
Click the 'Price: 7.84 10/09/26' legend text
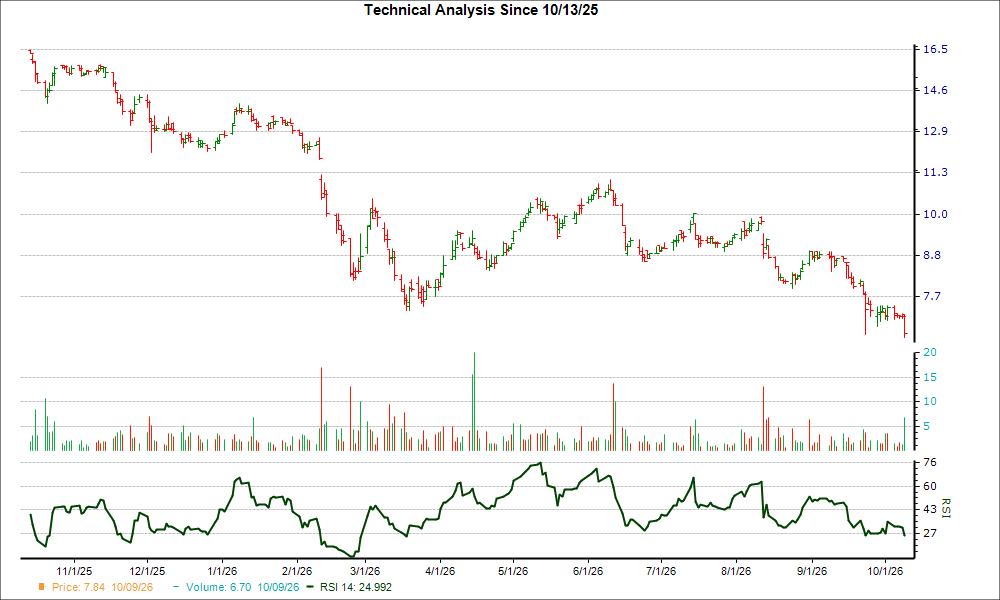click(x=103, y=587)
